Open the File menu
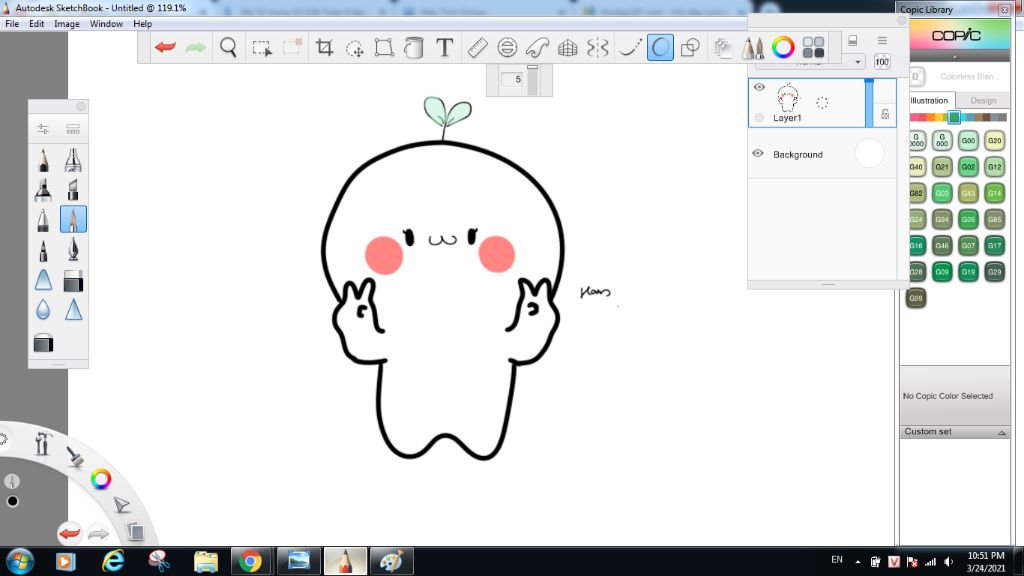1024x576 pixels. point(12,24)
